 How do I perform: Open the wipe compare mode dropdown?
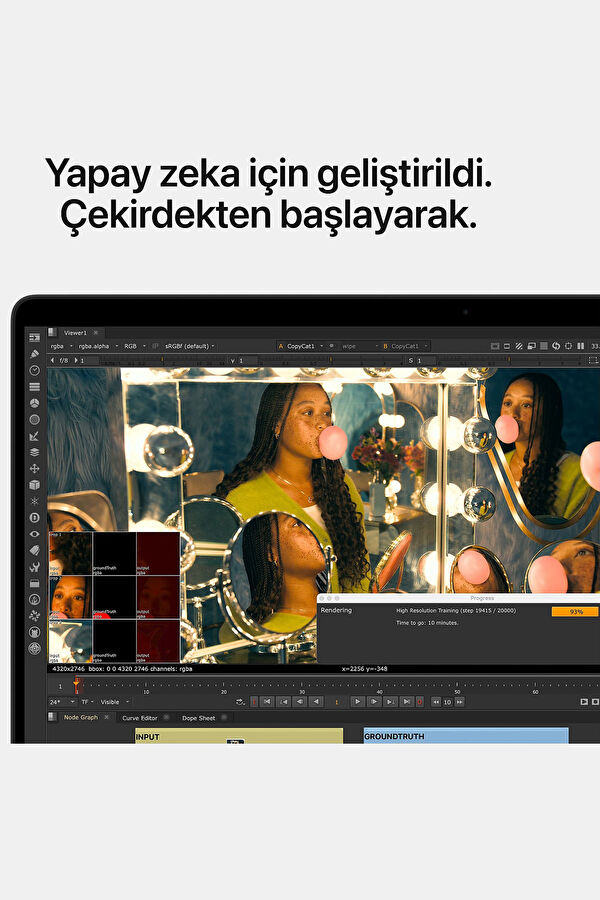tap(359, 346)
